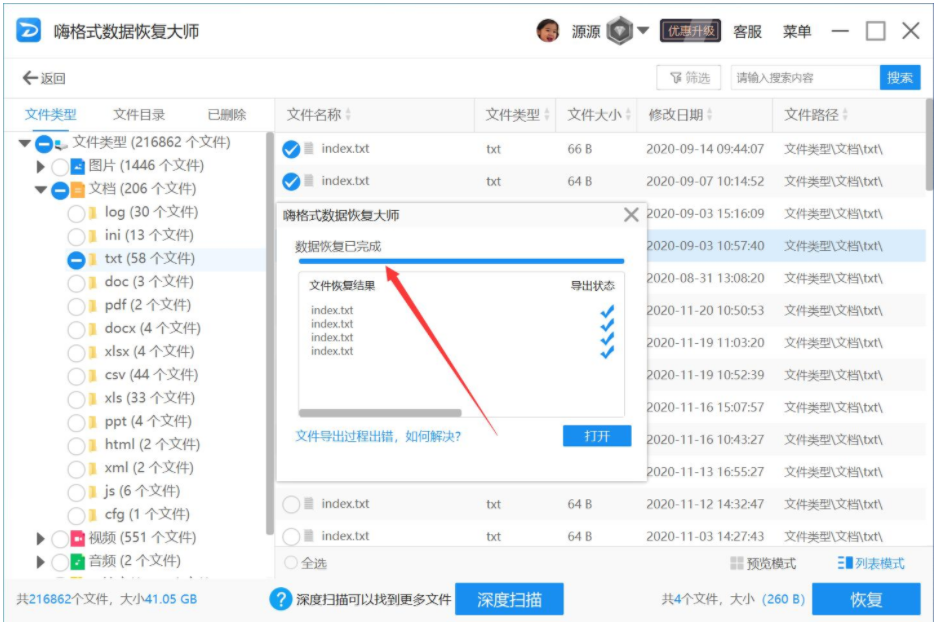
Task: Open the 菜单 menu
Action: coord(797,31)
